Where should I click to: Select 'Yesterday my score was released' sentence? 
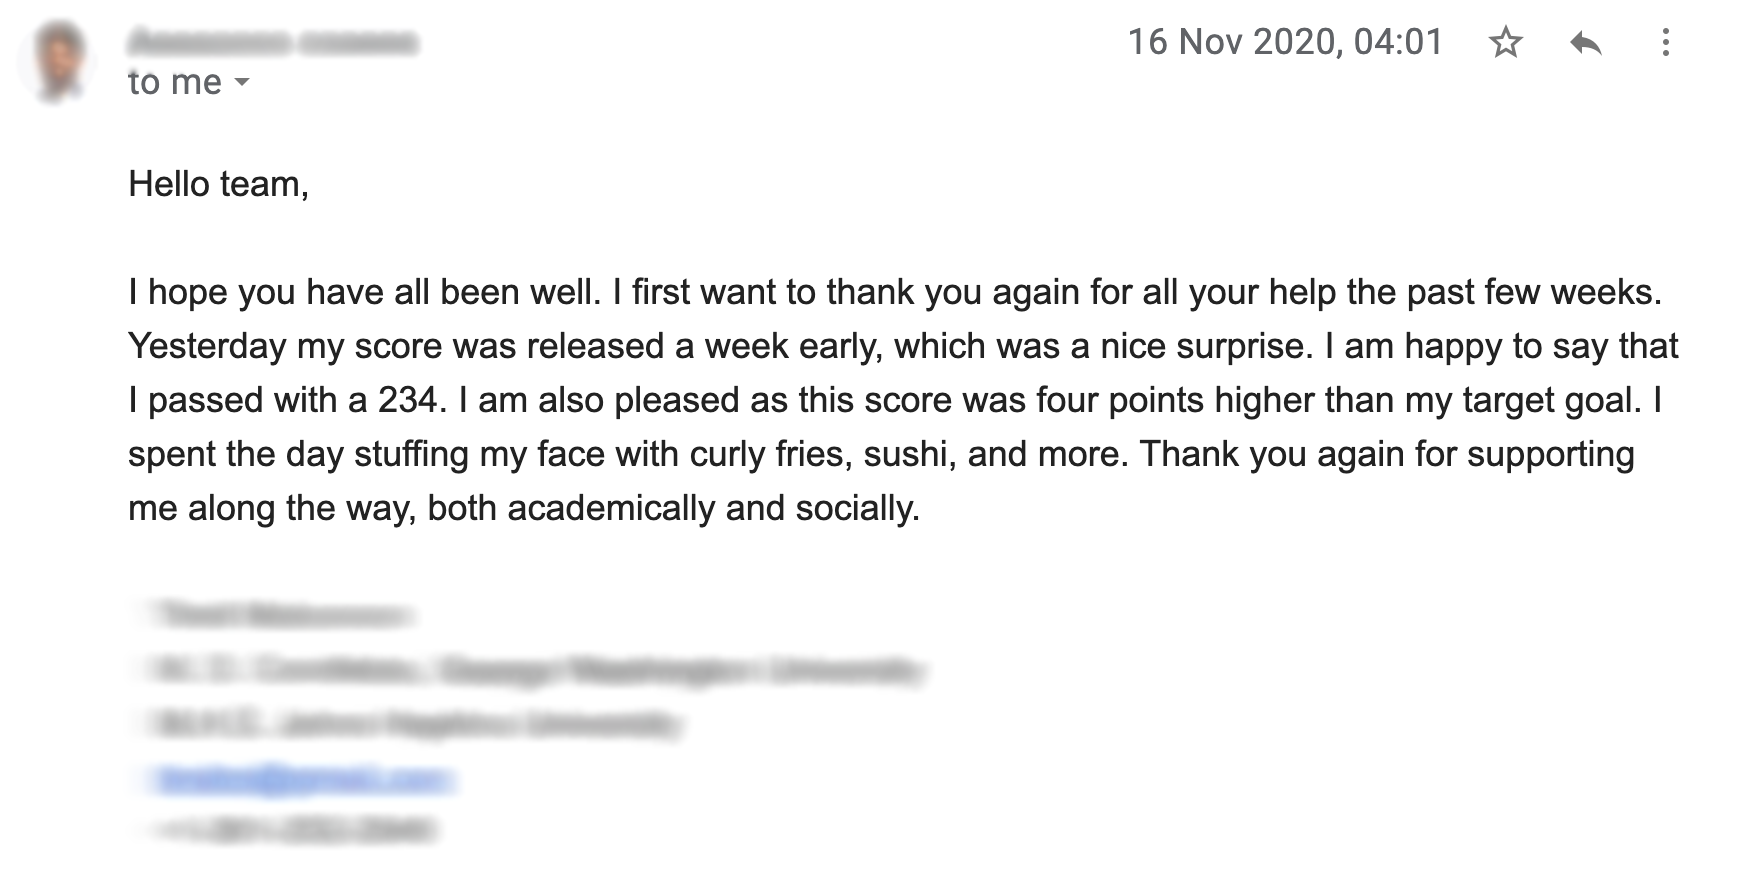click(x=397, y=346)
